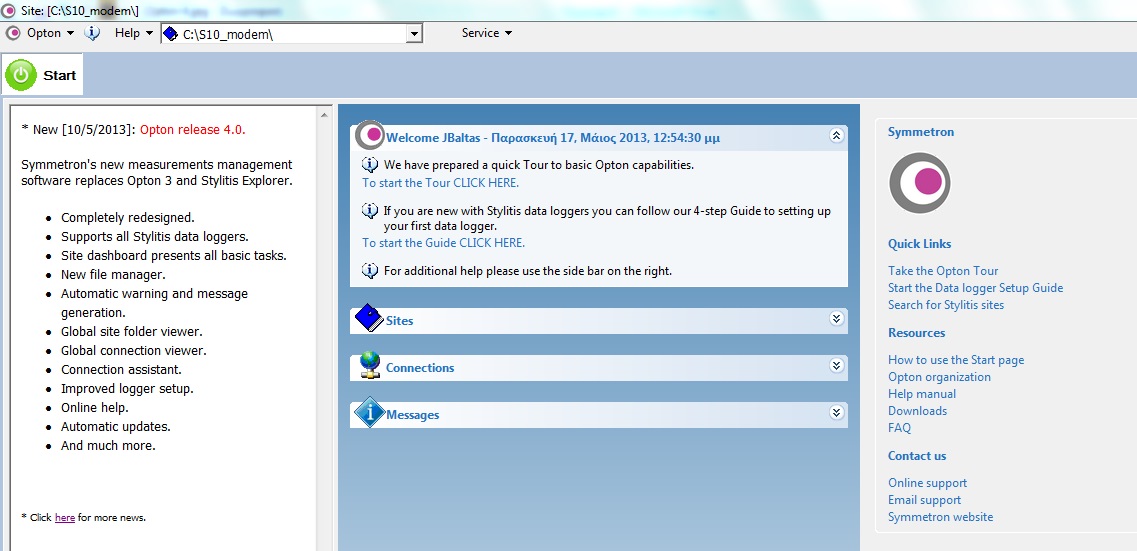Open 'Opton organization' resource link
Viewport: 1137px width, 551px height.
pyautogui.click(x=940, y=377)
